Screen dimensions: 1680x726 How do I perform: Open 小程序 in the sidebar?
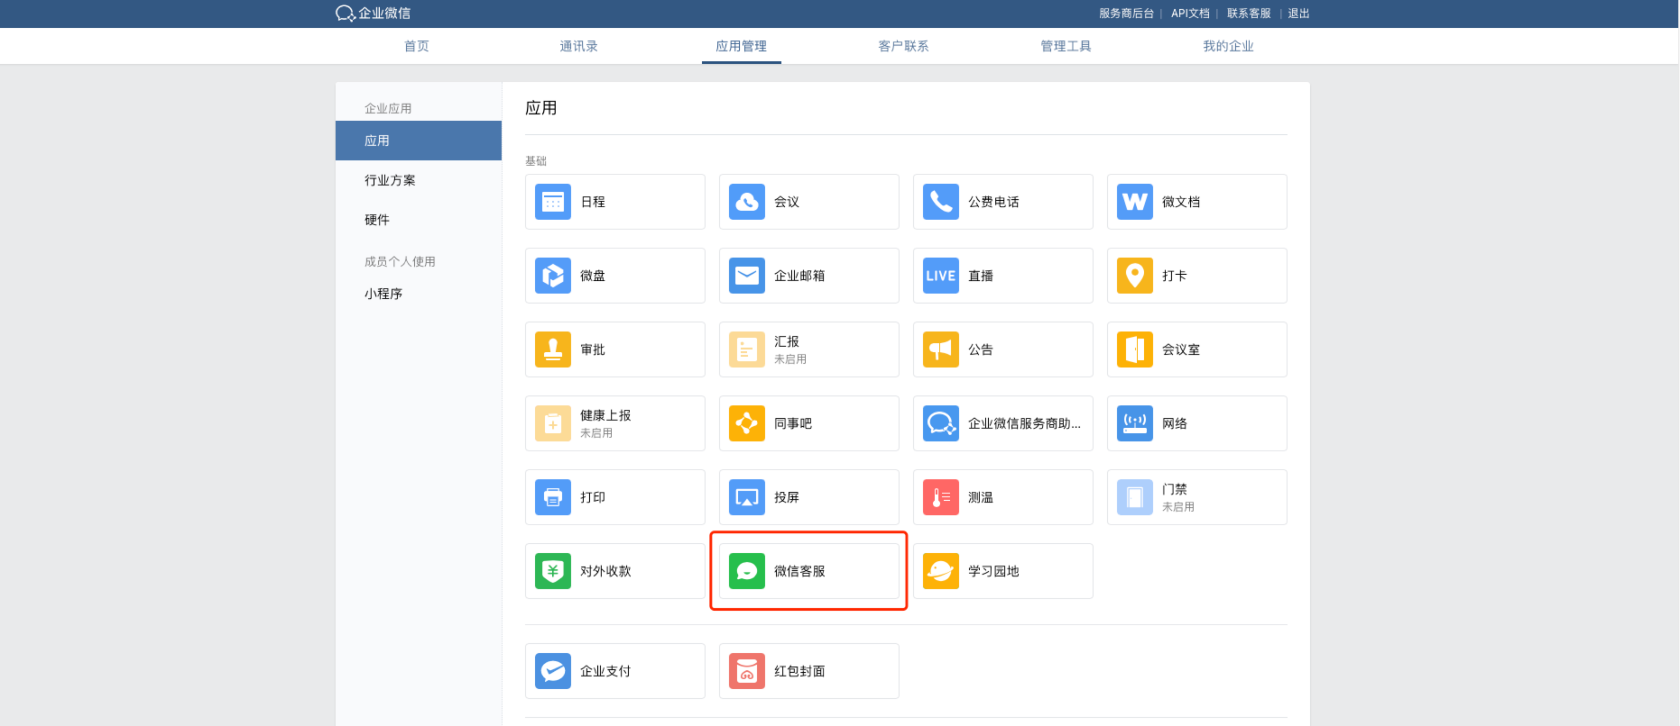tap(383, 294)
